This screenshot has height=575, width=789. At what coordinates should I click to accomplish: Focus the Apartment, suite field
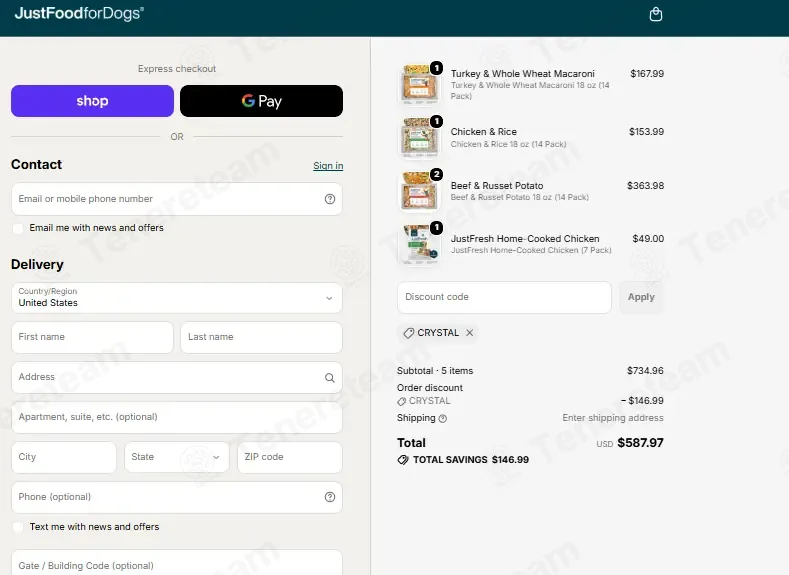(x=177, y=417)
